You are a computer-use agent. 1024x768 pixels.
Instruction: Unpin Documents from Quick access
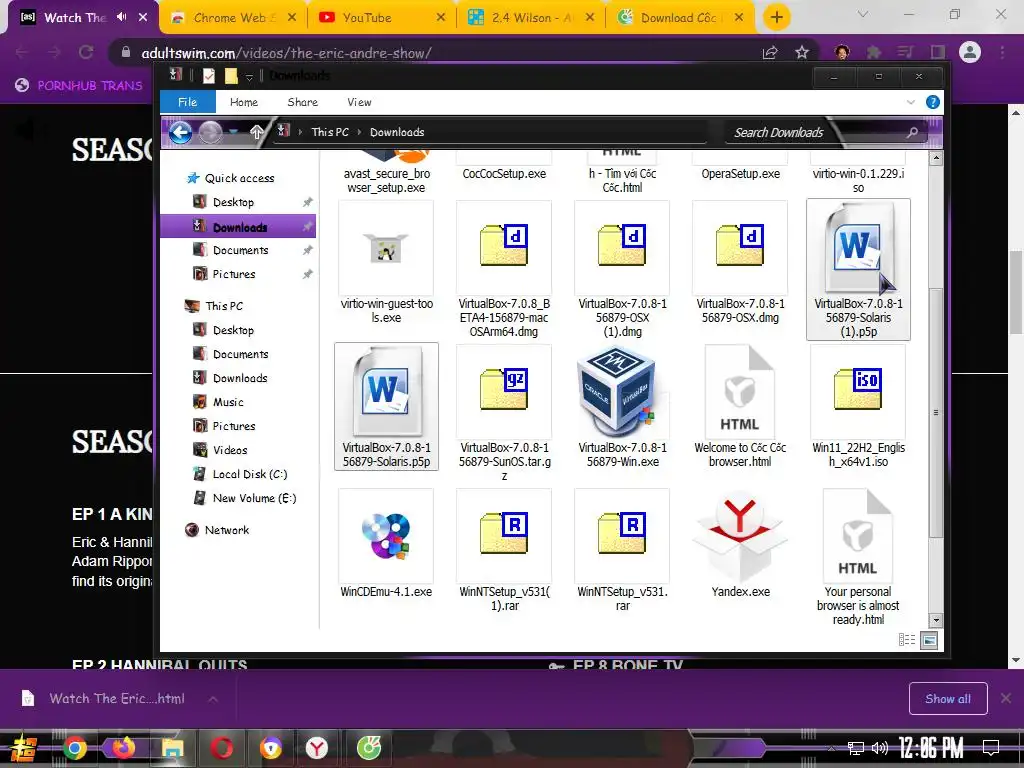(x=308, y=250)
